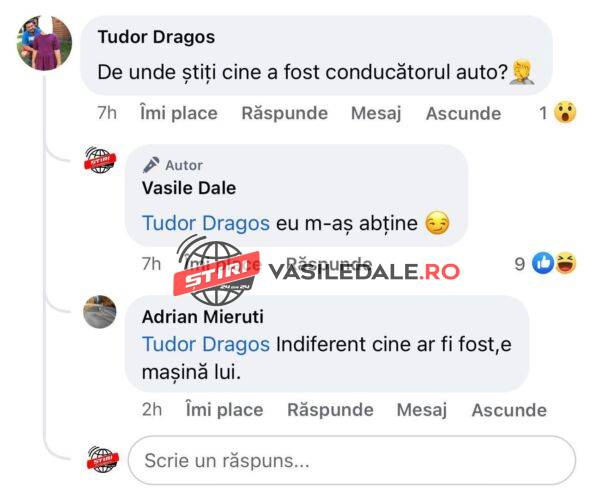Open Vasile Dale's globe avatar beside reply
This screenshot has width=593, height=500.
pyautogui.click(x=100, y=160)
